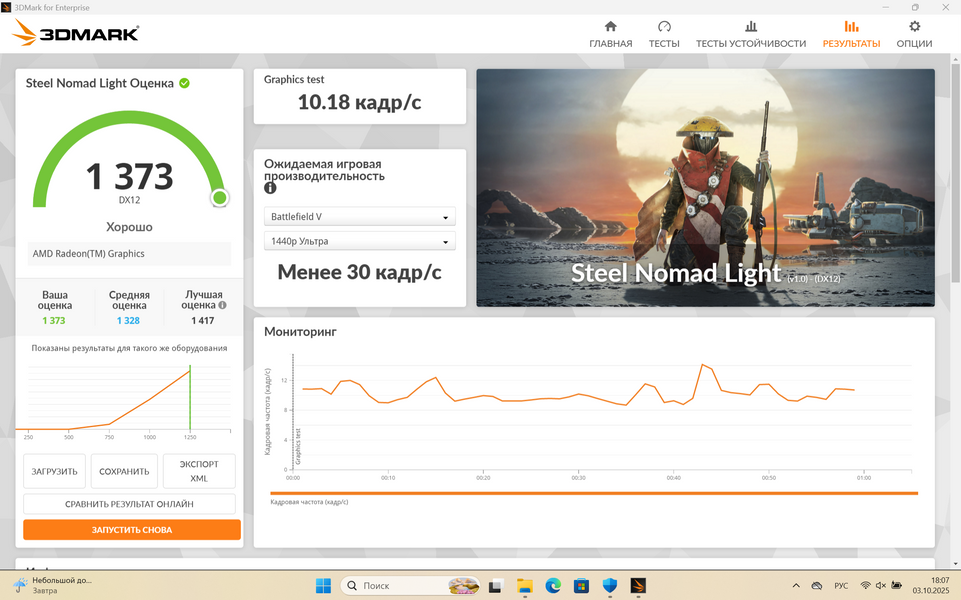This screenshot has width=961, height=600.
Task: Go to the ОПЦИИ tab
Action: point(914,34)
